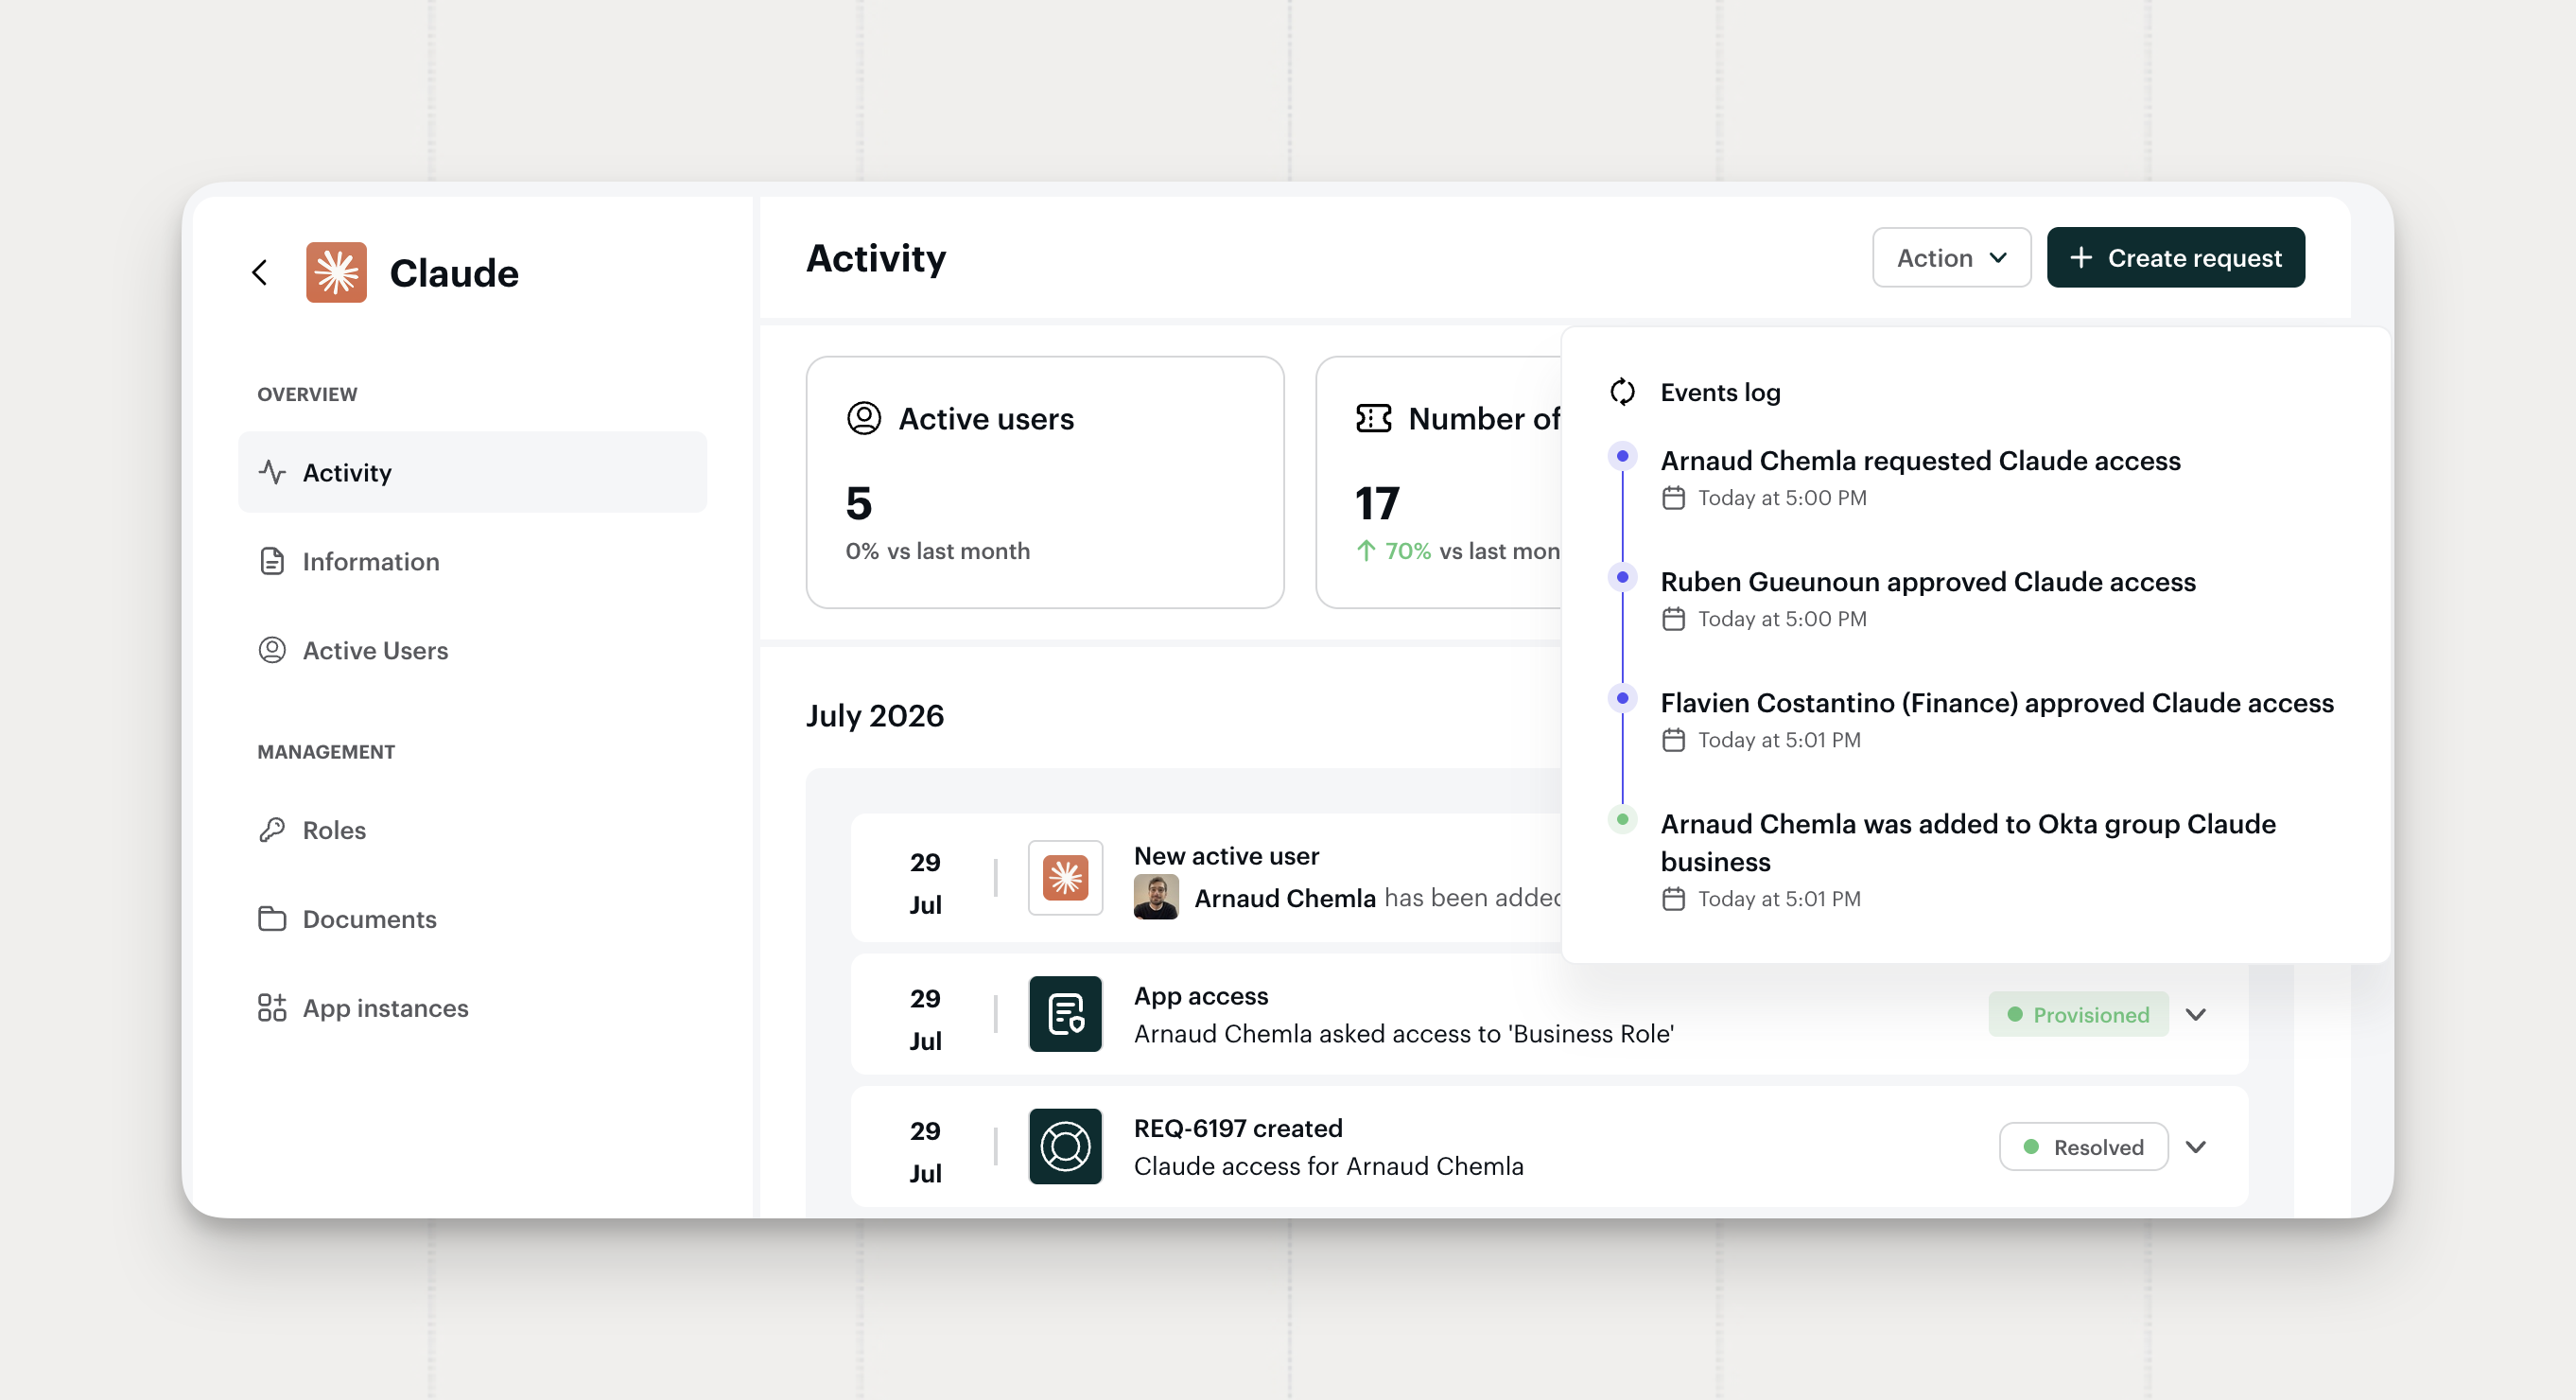Screen dimensions: 2576x1400
Task: Click the App instances grid icon
Action: pyautogui.click(x=272, y=1008)
